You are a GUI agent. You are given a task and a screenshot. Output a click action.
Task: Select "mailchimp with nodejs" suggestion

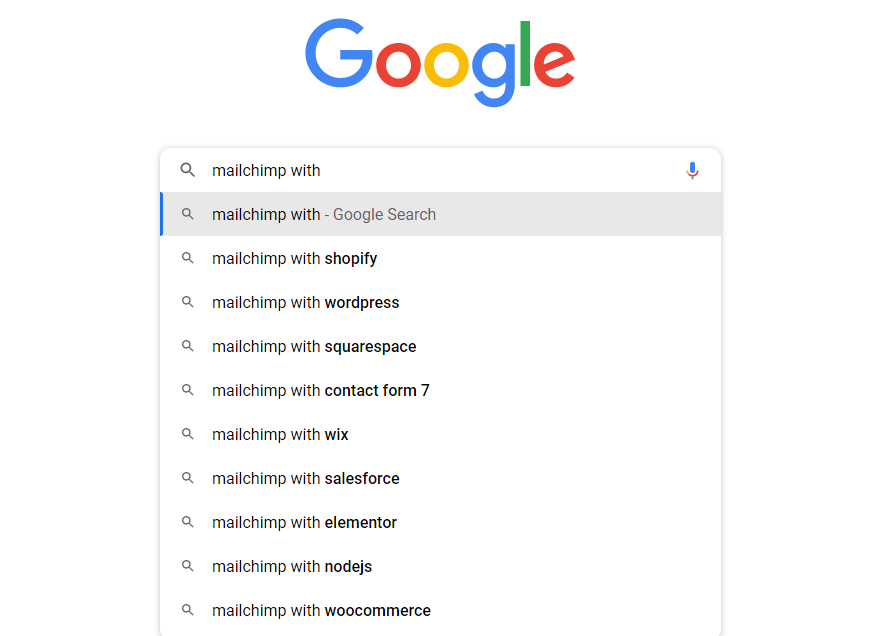coord(292,566)
